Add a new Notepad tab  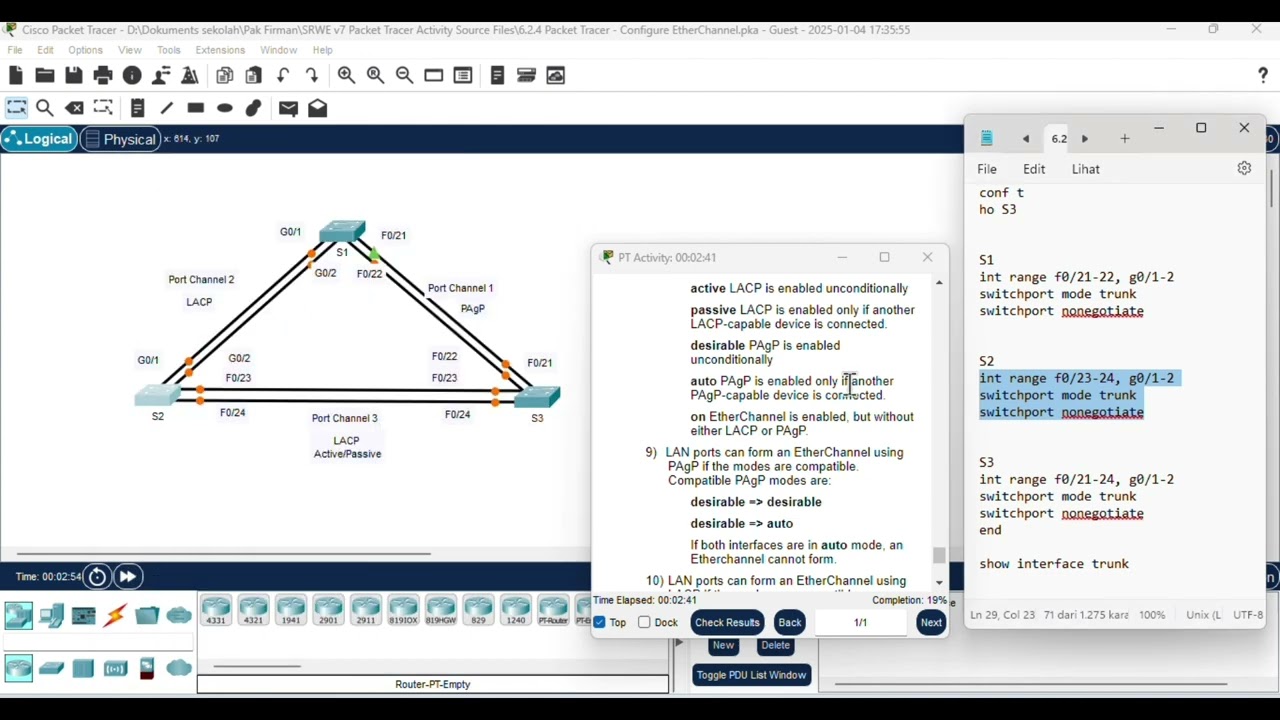[1124, 139]
